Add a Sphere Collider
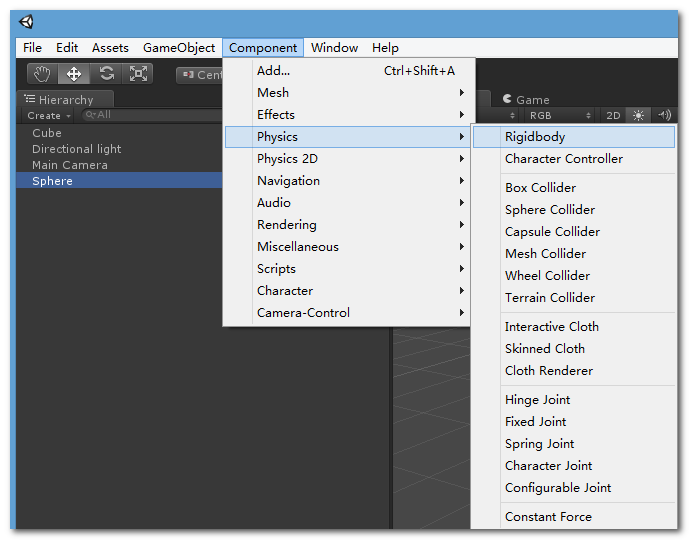This screenshot has height=540, width=689. point(574,210)
